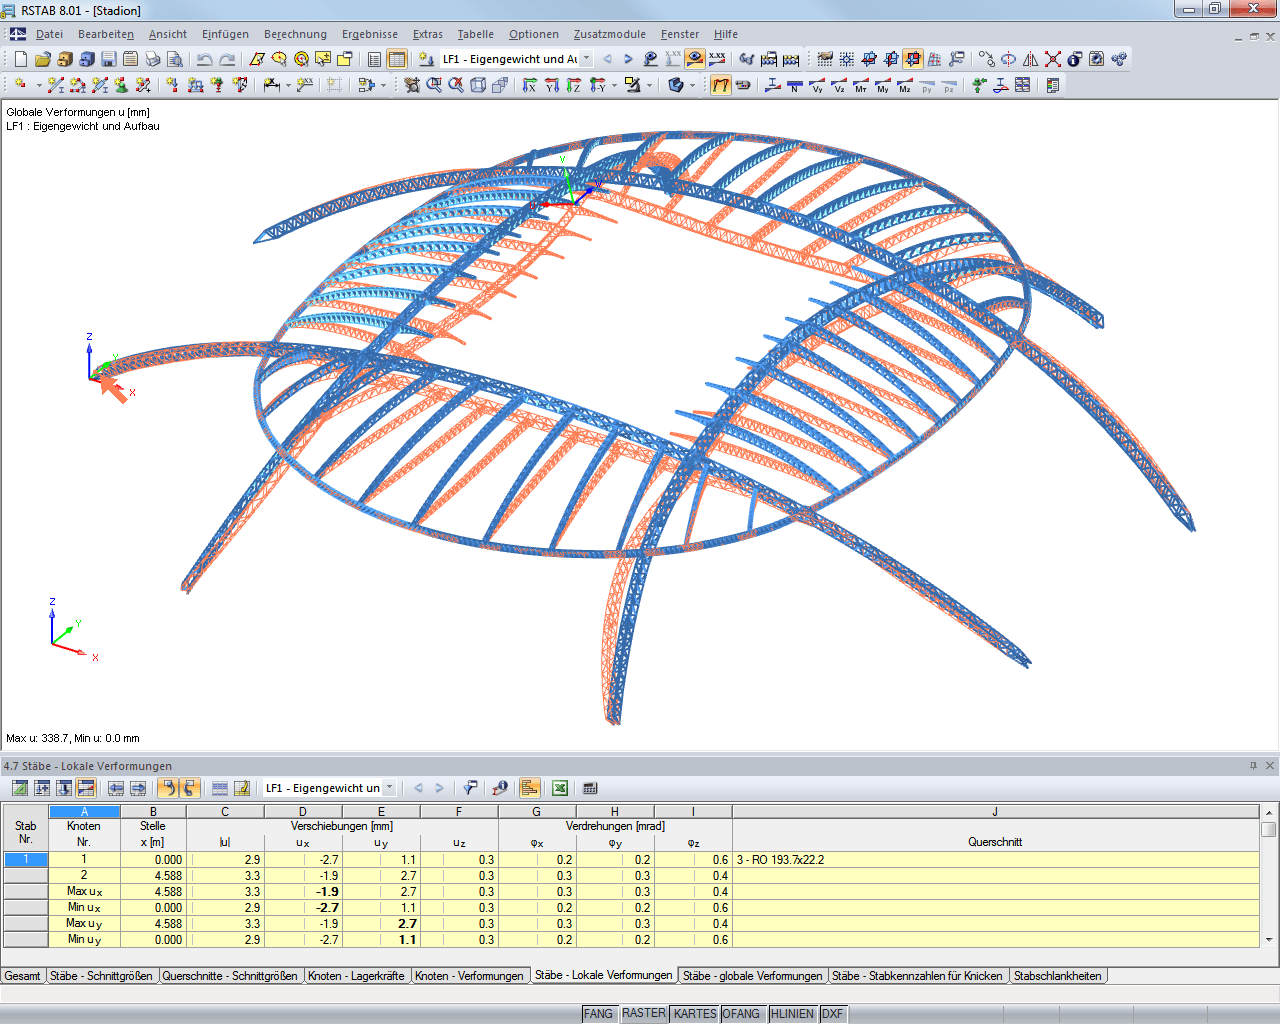The height and width of the screenshot is (1024, 1280).
Task: Open the Zusatzmodule menu
Action: point(610,34)
